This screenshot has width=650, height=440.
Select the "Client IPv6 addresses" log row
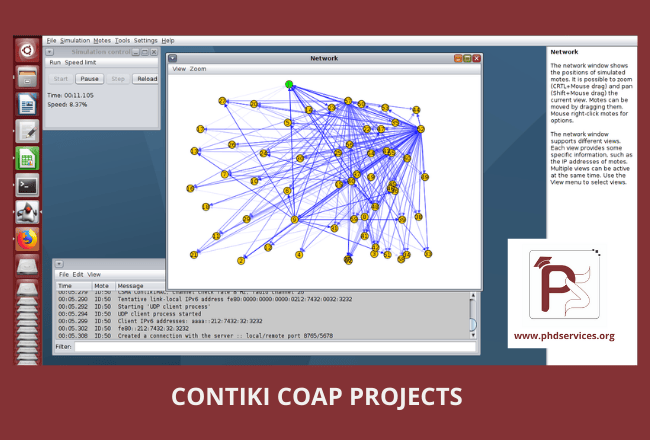(x=262, y=321)
